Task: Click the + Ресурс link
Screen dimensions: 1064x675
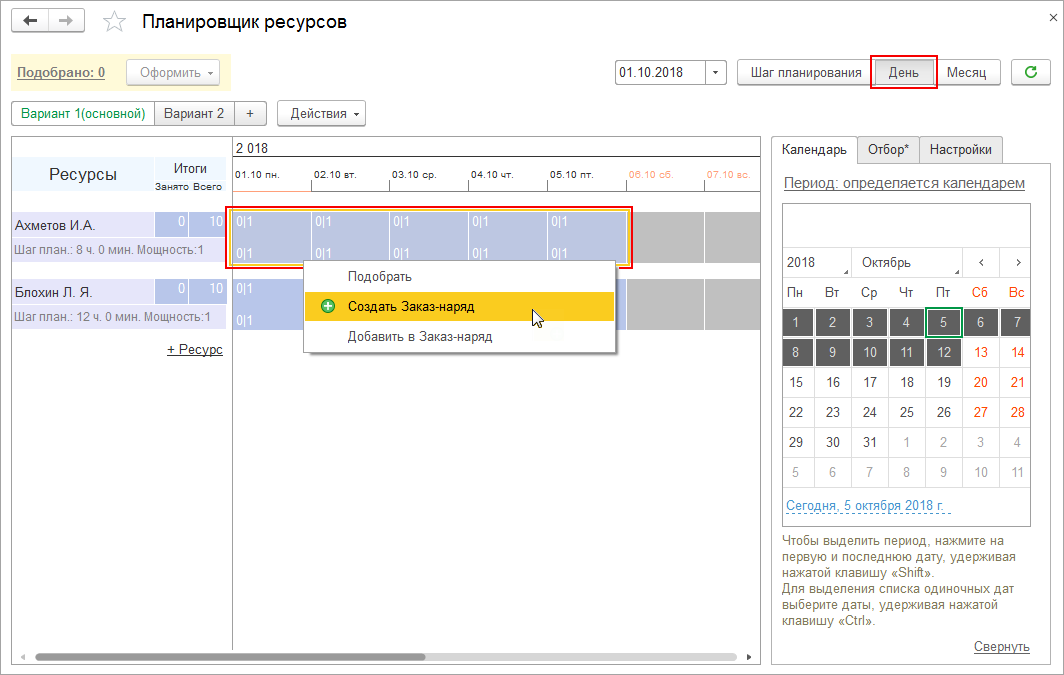Action: [195, 349]
